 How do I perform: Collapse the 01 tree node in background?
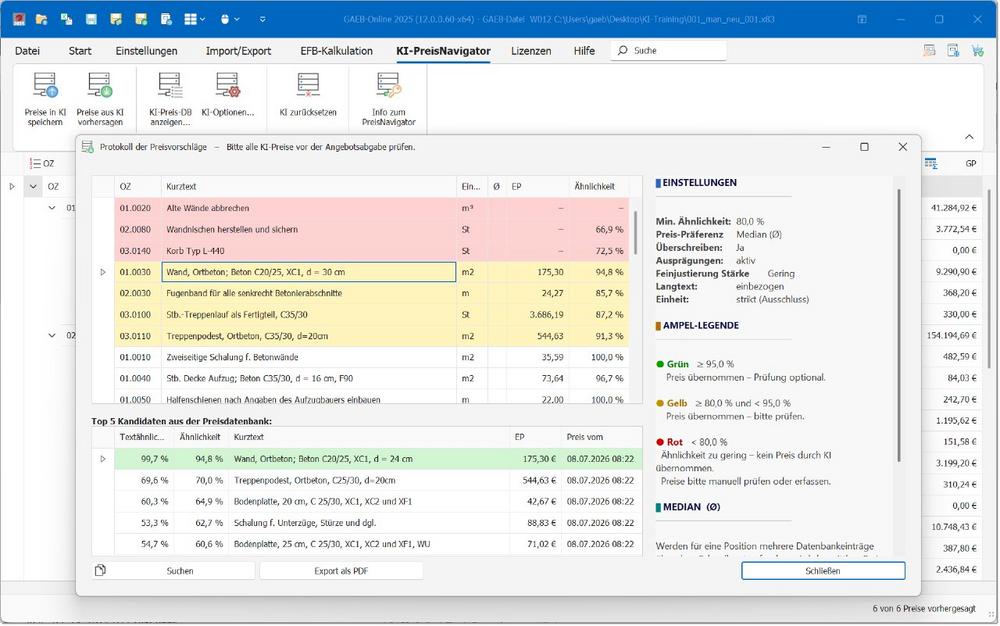[x=52, y=208]
